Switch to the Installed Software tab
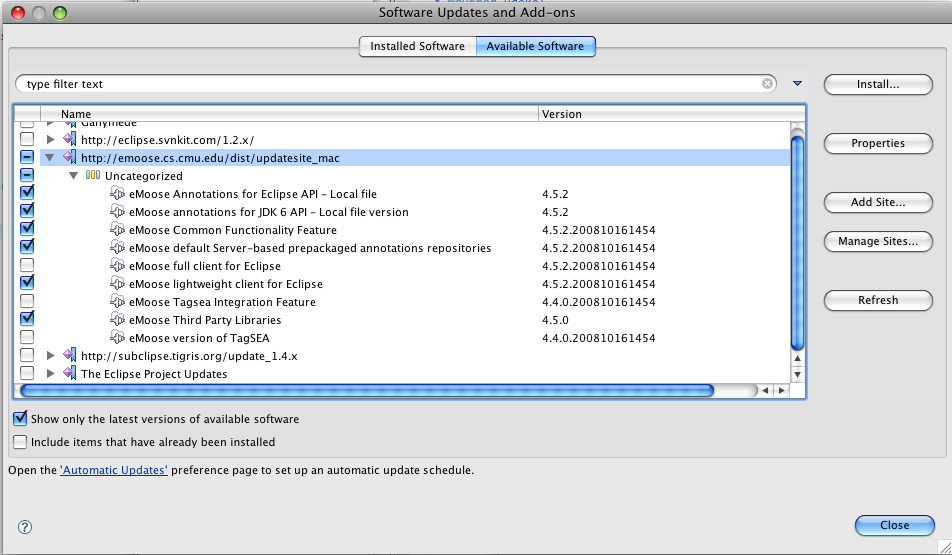 (417, 46)
